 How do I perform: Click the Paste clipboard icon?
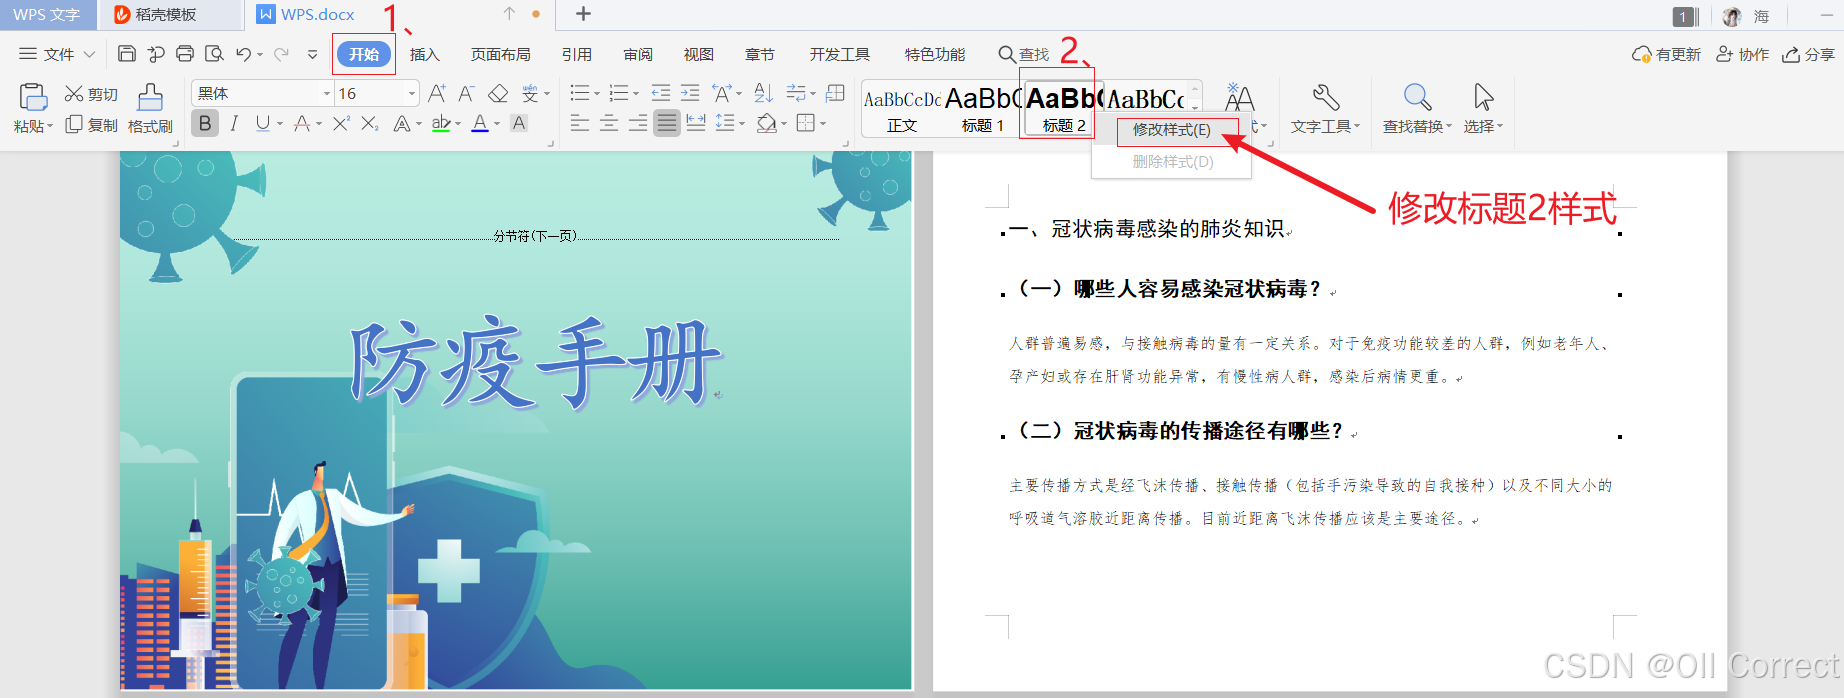(33, 97)
